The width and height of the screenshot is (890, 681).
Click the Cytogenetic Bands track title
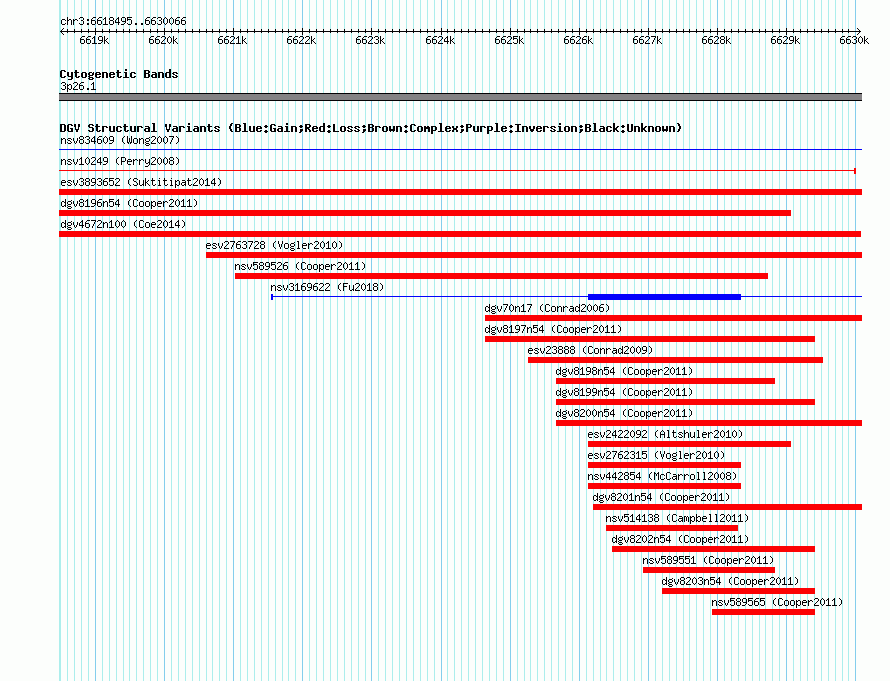[119, 74]
